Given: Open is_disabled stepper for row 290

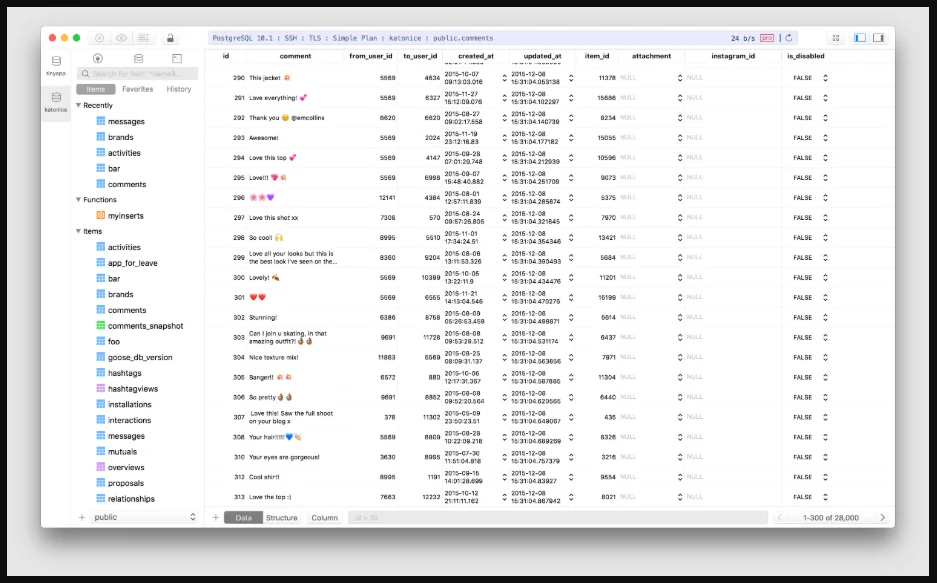Looking at the screenshot, I should (x=825, y=78).
